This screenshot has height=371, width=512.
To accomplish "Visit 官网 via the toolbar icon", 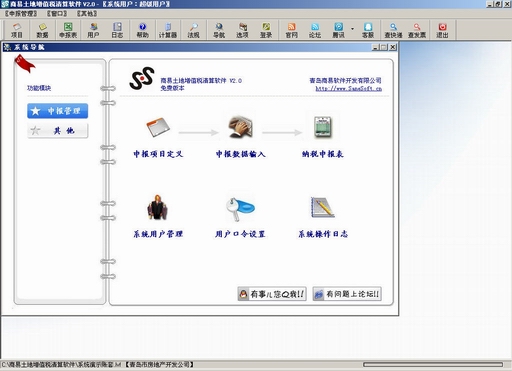I will tap(292, 30).
